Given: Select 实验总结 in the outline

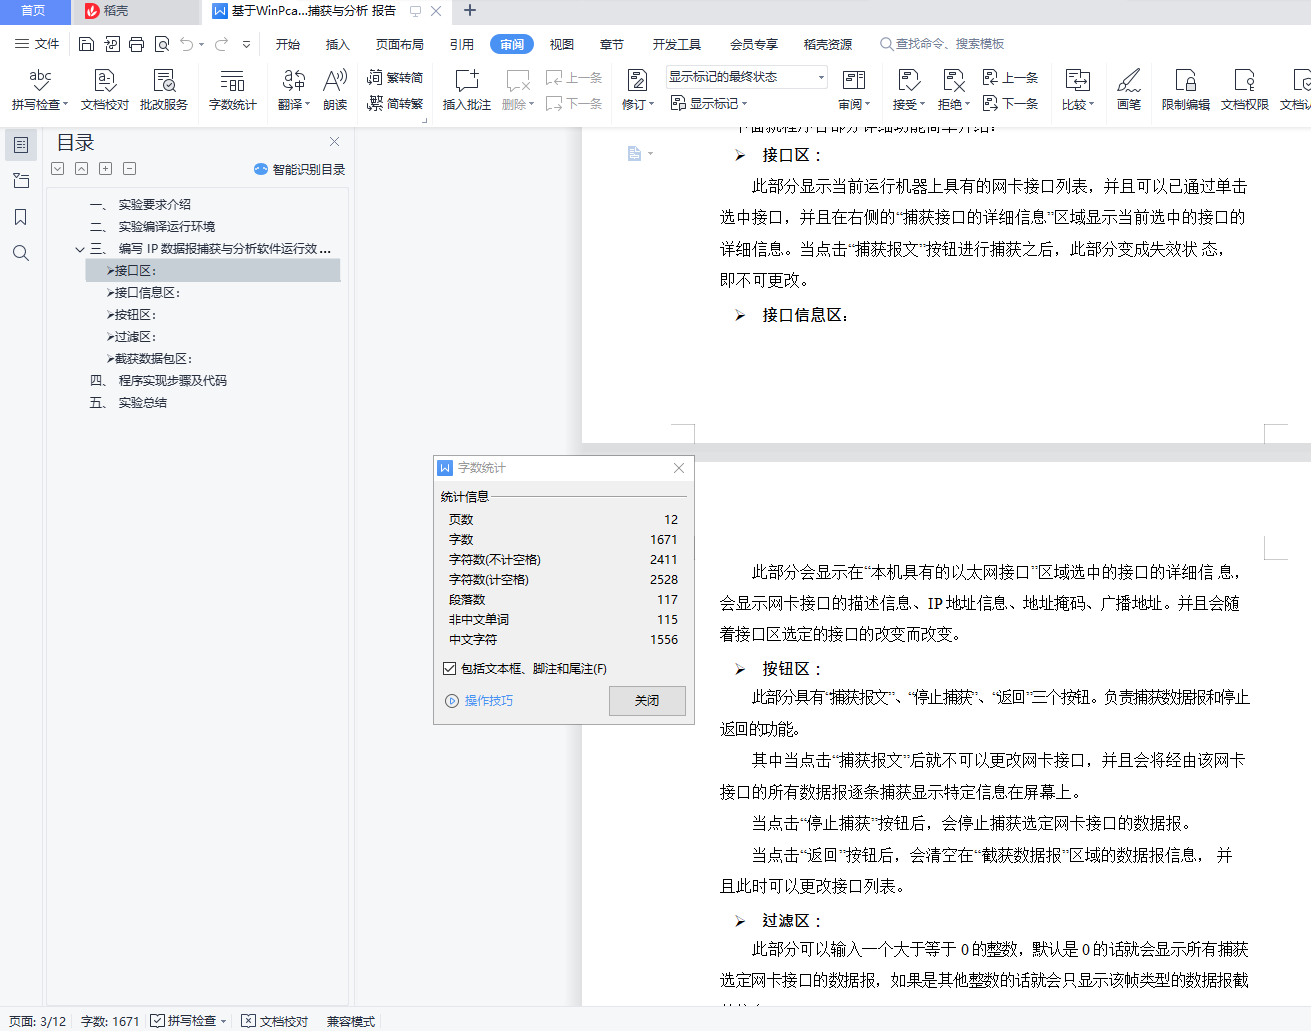Looking at the screenshot, I should (142, 403).
